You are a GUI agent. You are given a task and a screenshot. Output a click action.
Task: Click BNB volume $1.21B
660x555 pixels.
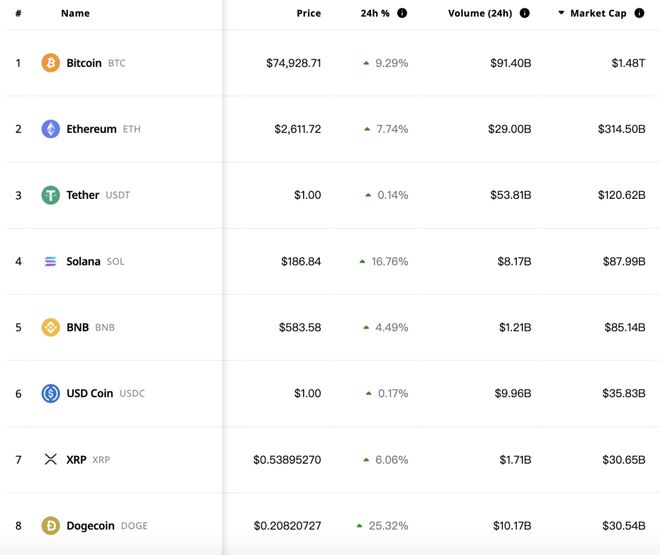point(515,327)
